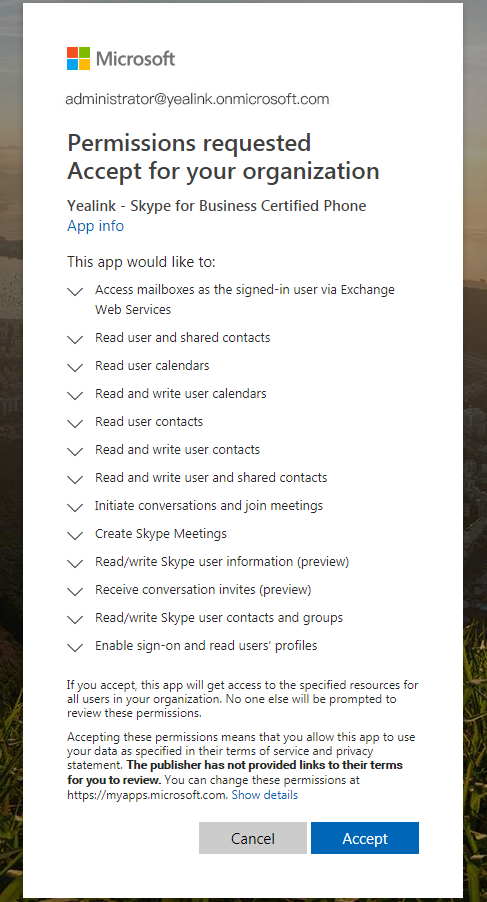Expand the Read user contacts chevron
This screenshot has width=487, height=902.
pos(75,423)
